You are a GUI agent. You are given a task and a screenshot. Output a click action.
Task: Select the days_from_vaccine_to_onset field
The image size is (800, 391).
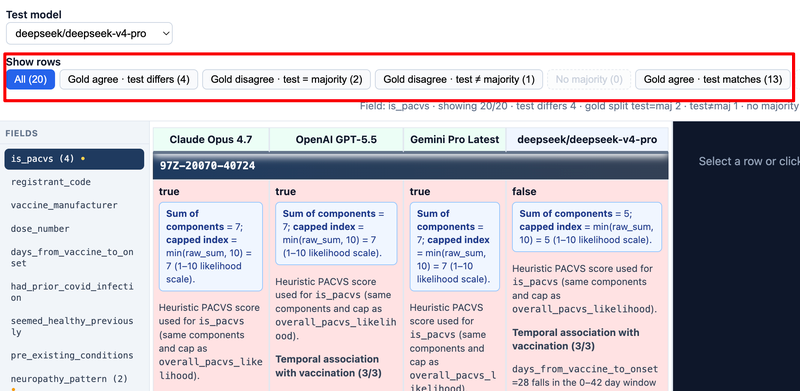(x=74, y=257)
